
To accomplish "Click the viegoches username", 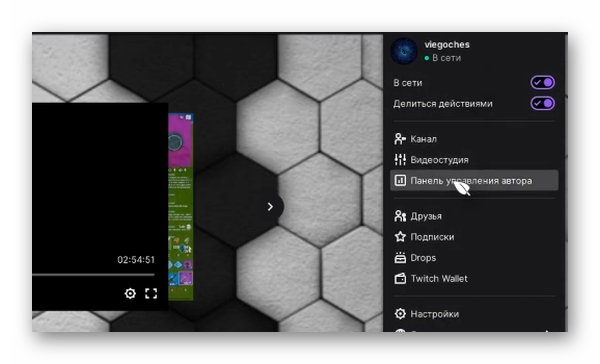I will click(x=447, y=44).
